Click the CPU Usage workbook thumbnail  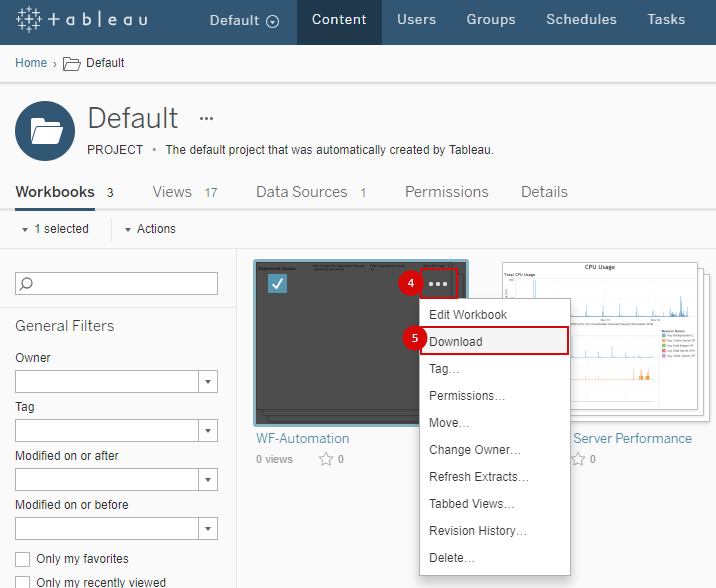pos(639,340)
